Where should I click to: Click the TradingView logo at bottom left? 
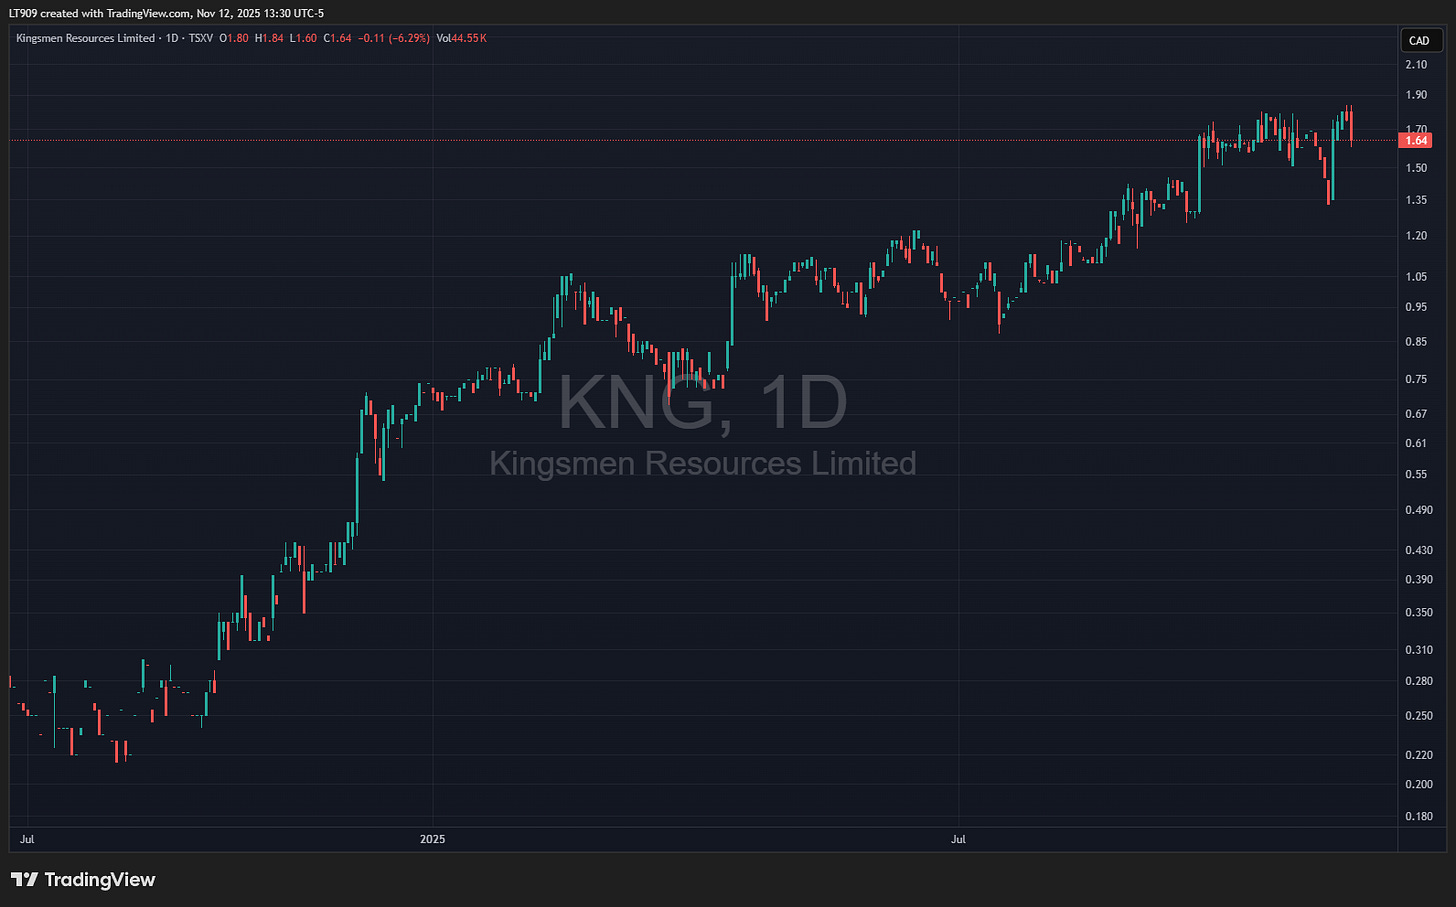(x=83, y=880)
